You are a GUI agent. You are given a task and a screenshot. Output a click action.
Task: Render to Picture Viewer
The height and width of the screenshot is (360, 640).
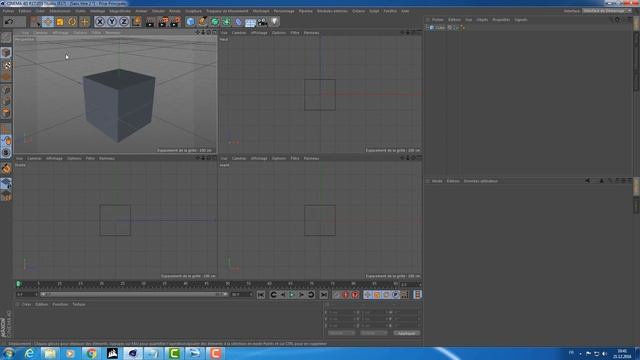click(163, 22)
